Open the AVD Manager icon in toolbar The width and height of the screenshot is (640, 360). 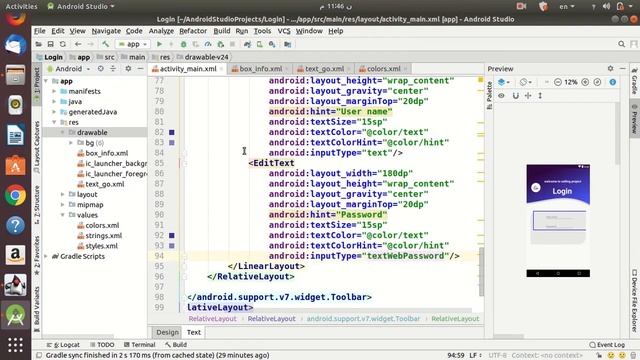[x=260, y=44]
